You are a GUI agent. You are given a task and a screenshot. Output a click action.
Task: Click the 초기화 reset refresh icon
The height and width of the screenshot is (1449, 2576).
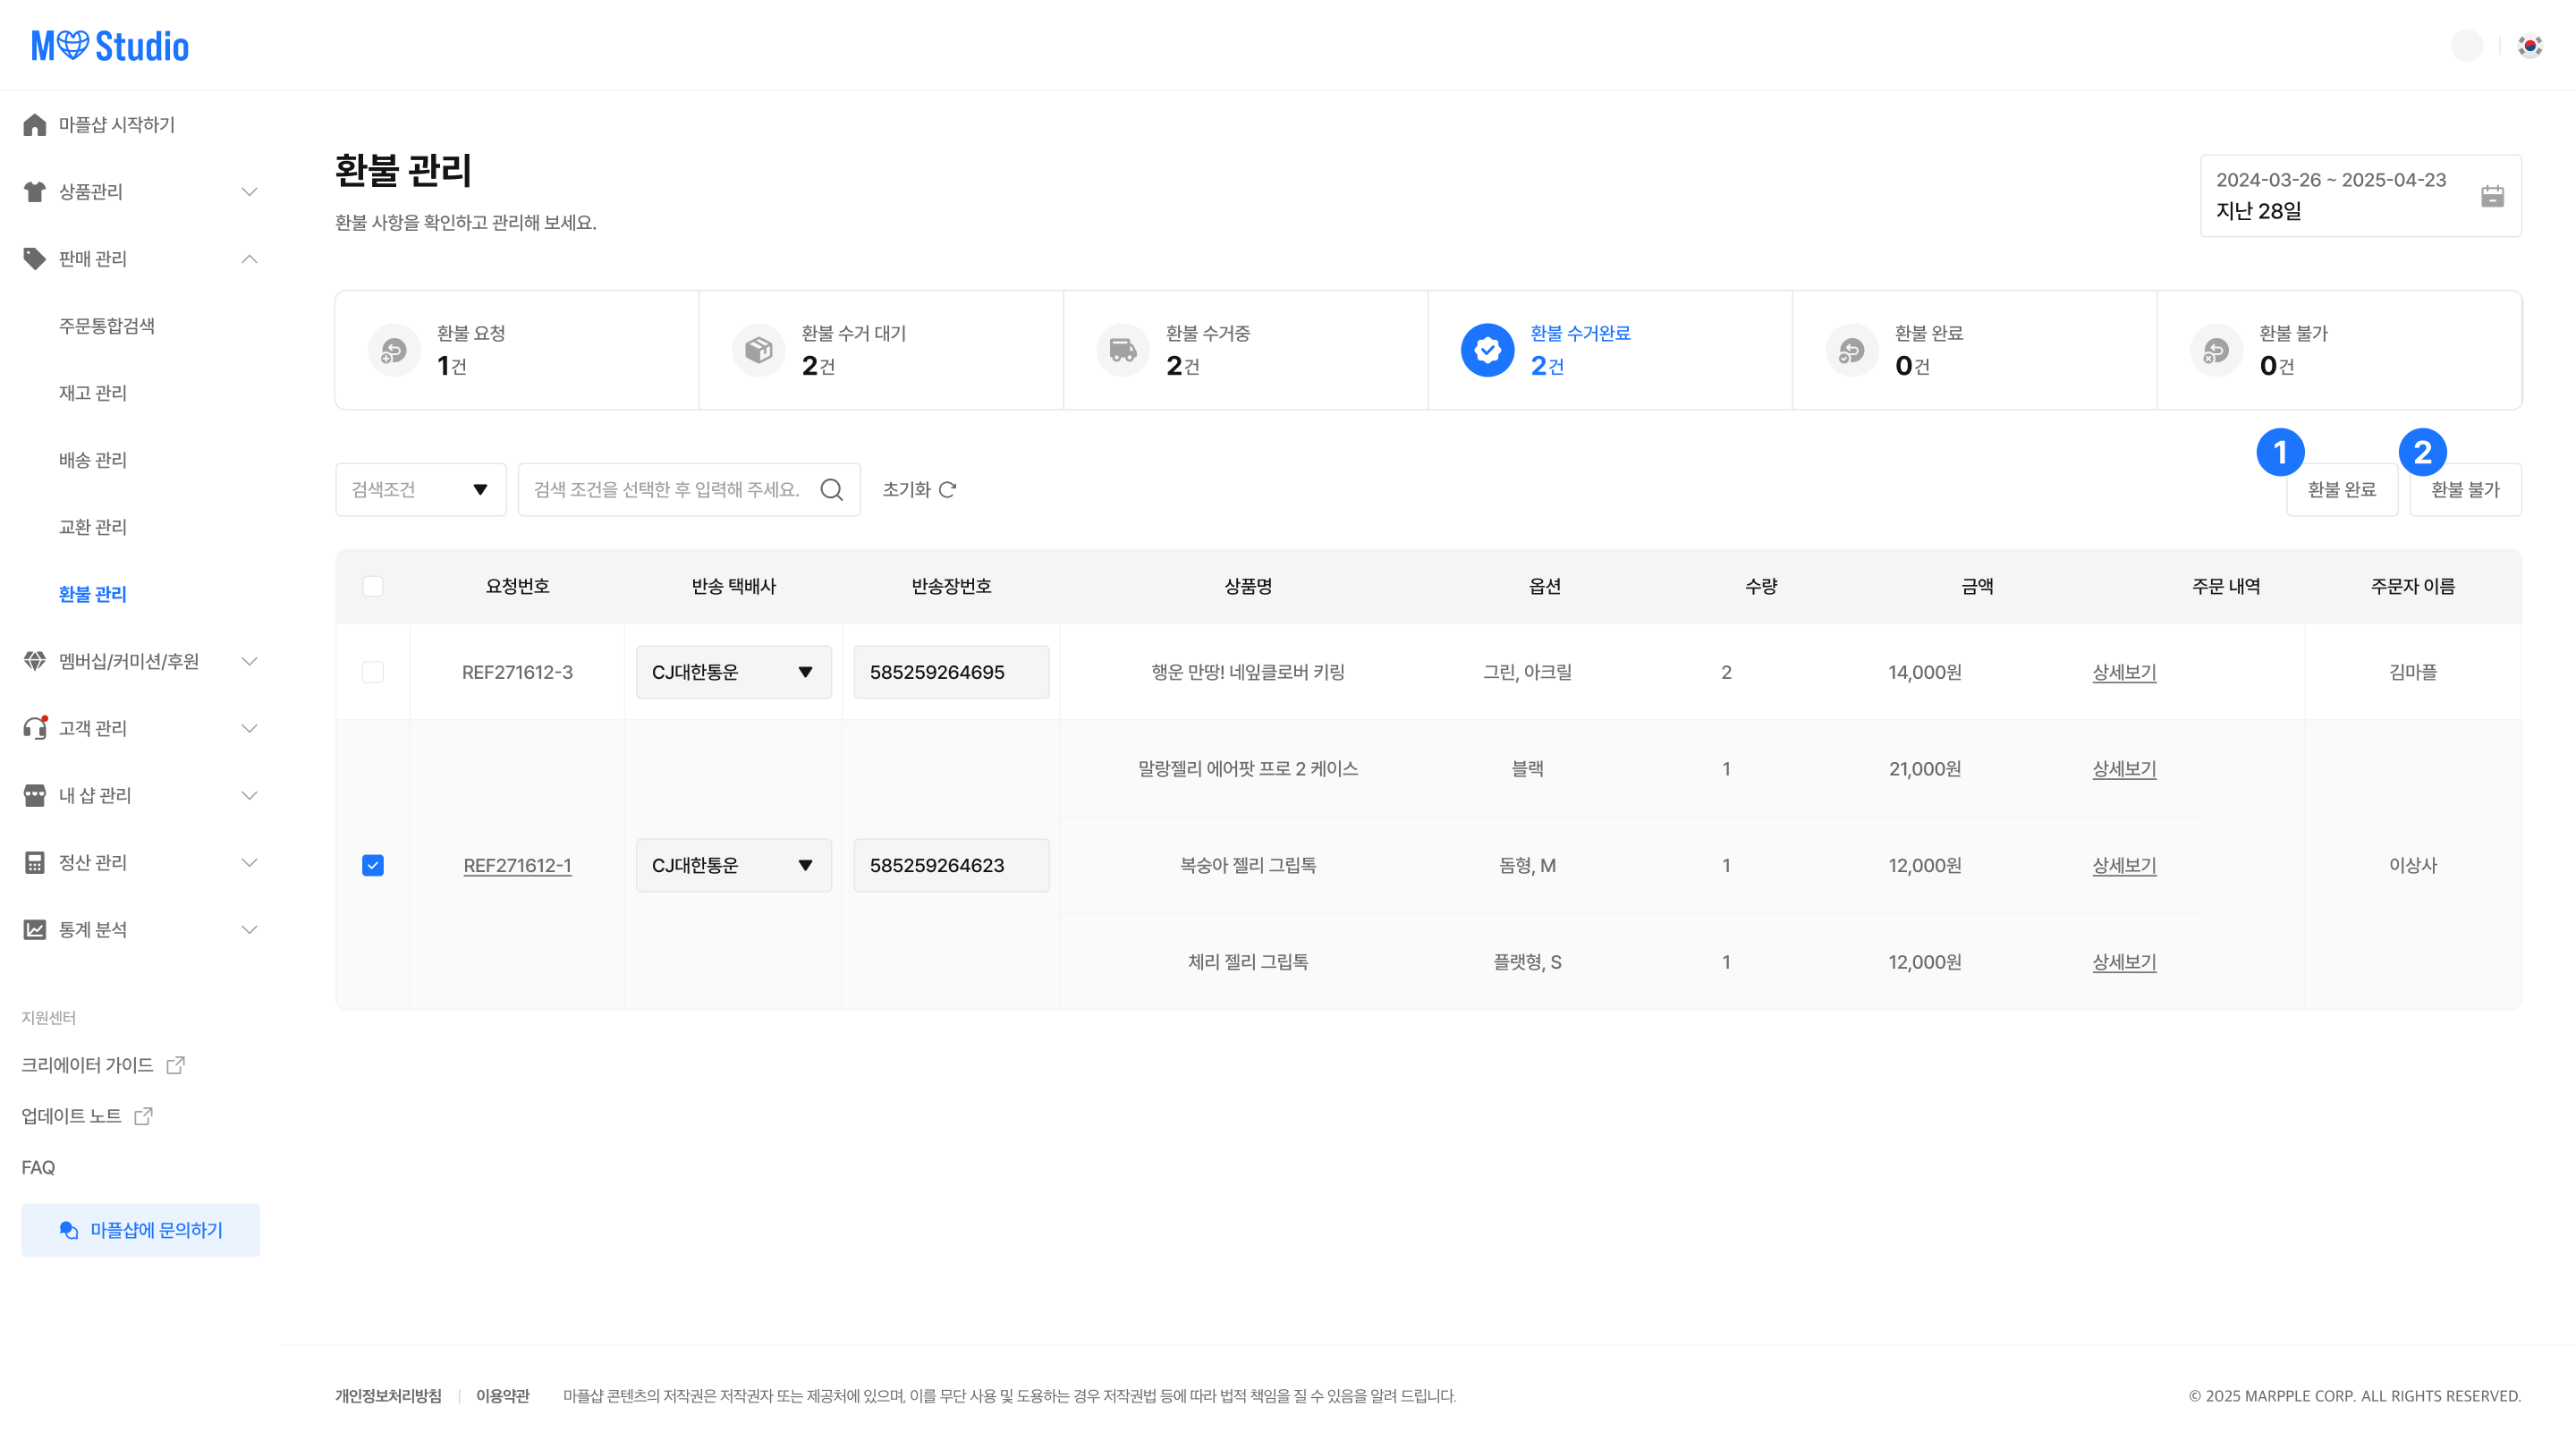[x=948, y=489]
